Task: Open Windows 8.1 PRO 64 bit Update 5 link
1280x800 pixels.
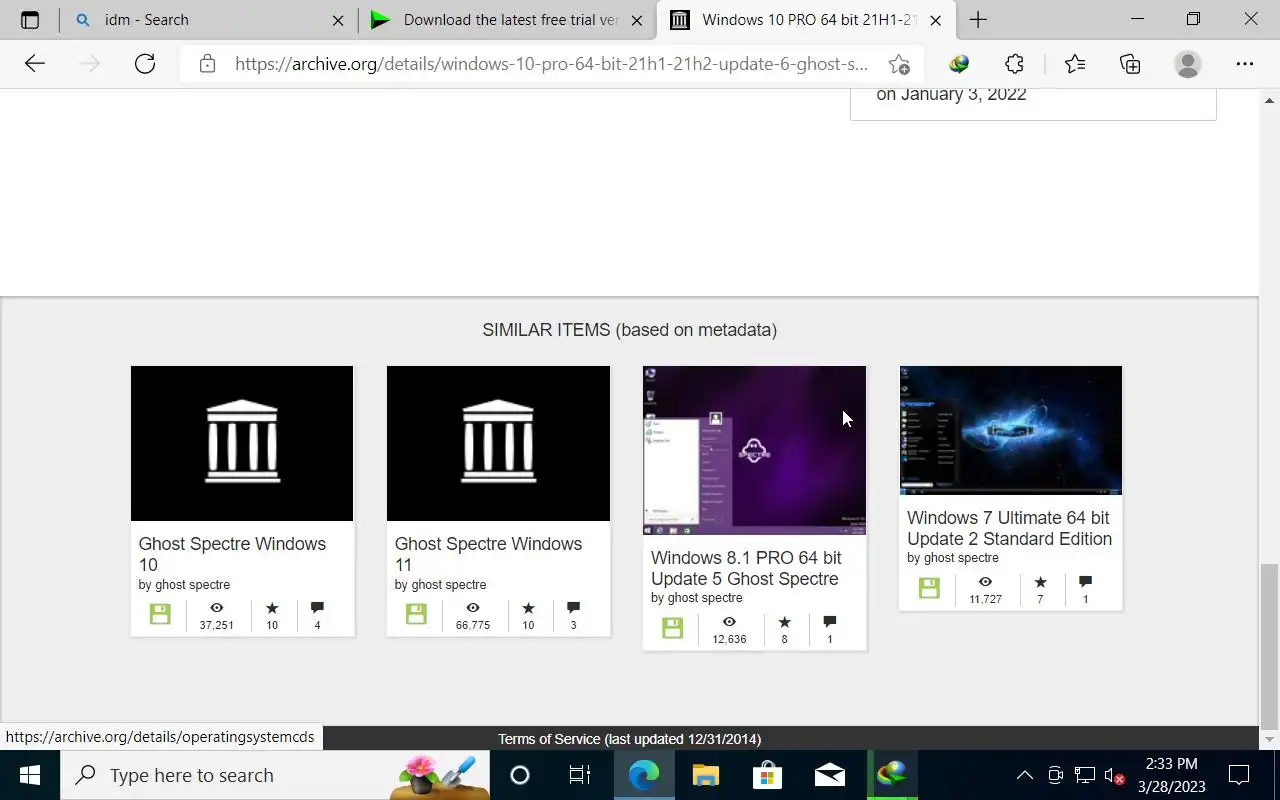Action: coord(746,568)
